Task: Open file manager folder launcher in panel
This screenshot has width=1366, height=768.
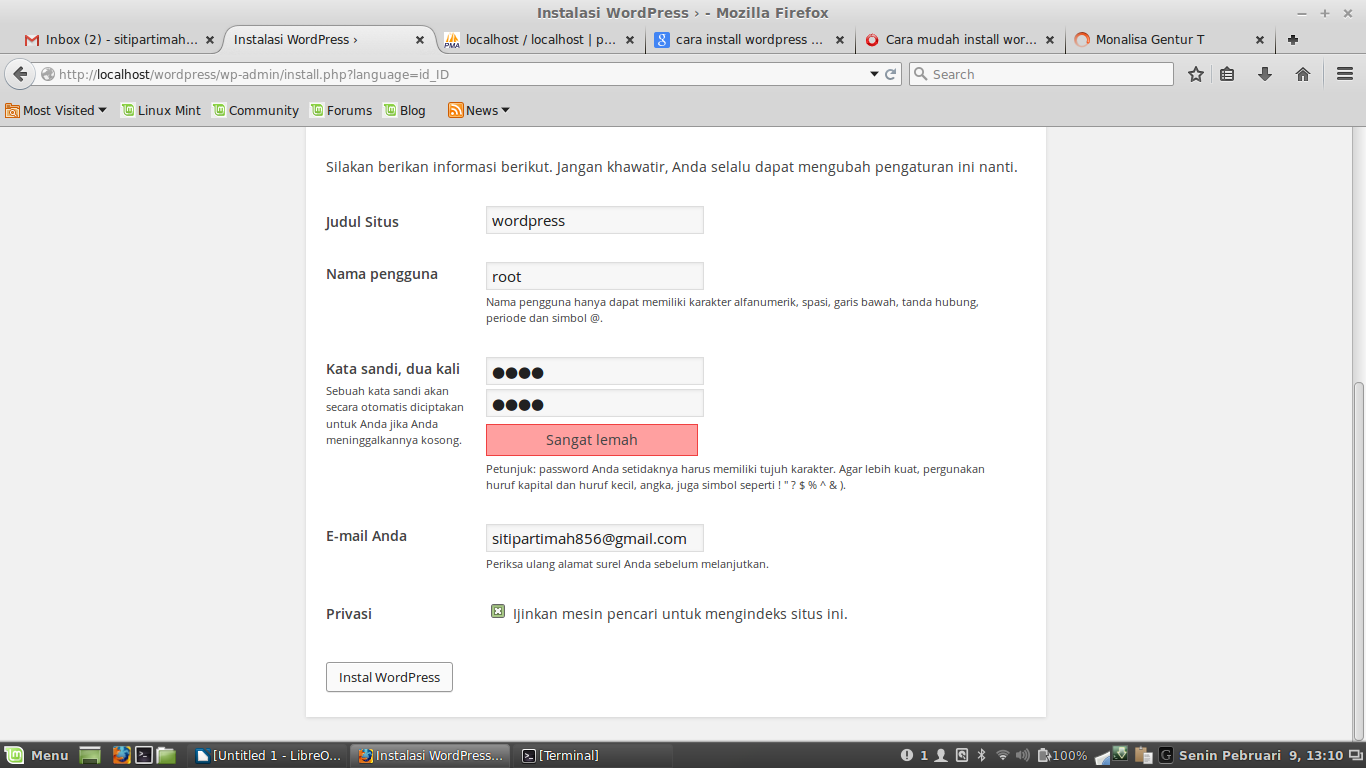Action: point(166,755)
